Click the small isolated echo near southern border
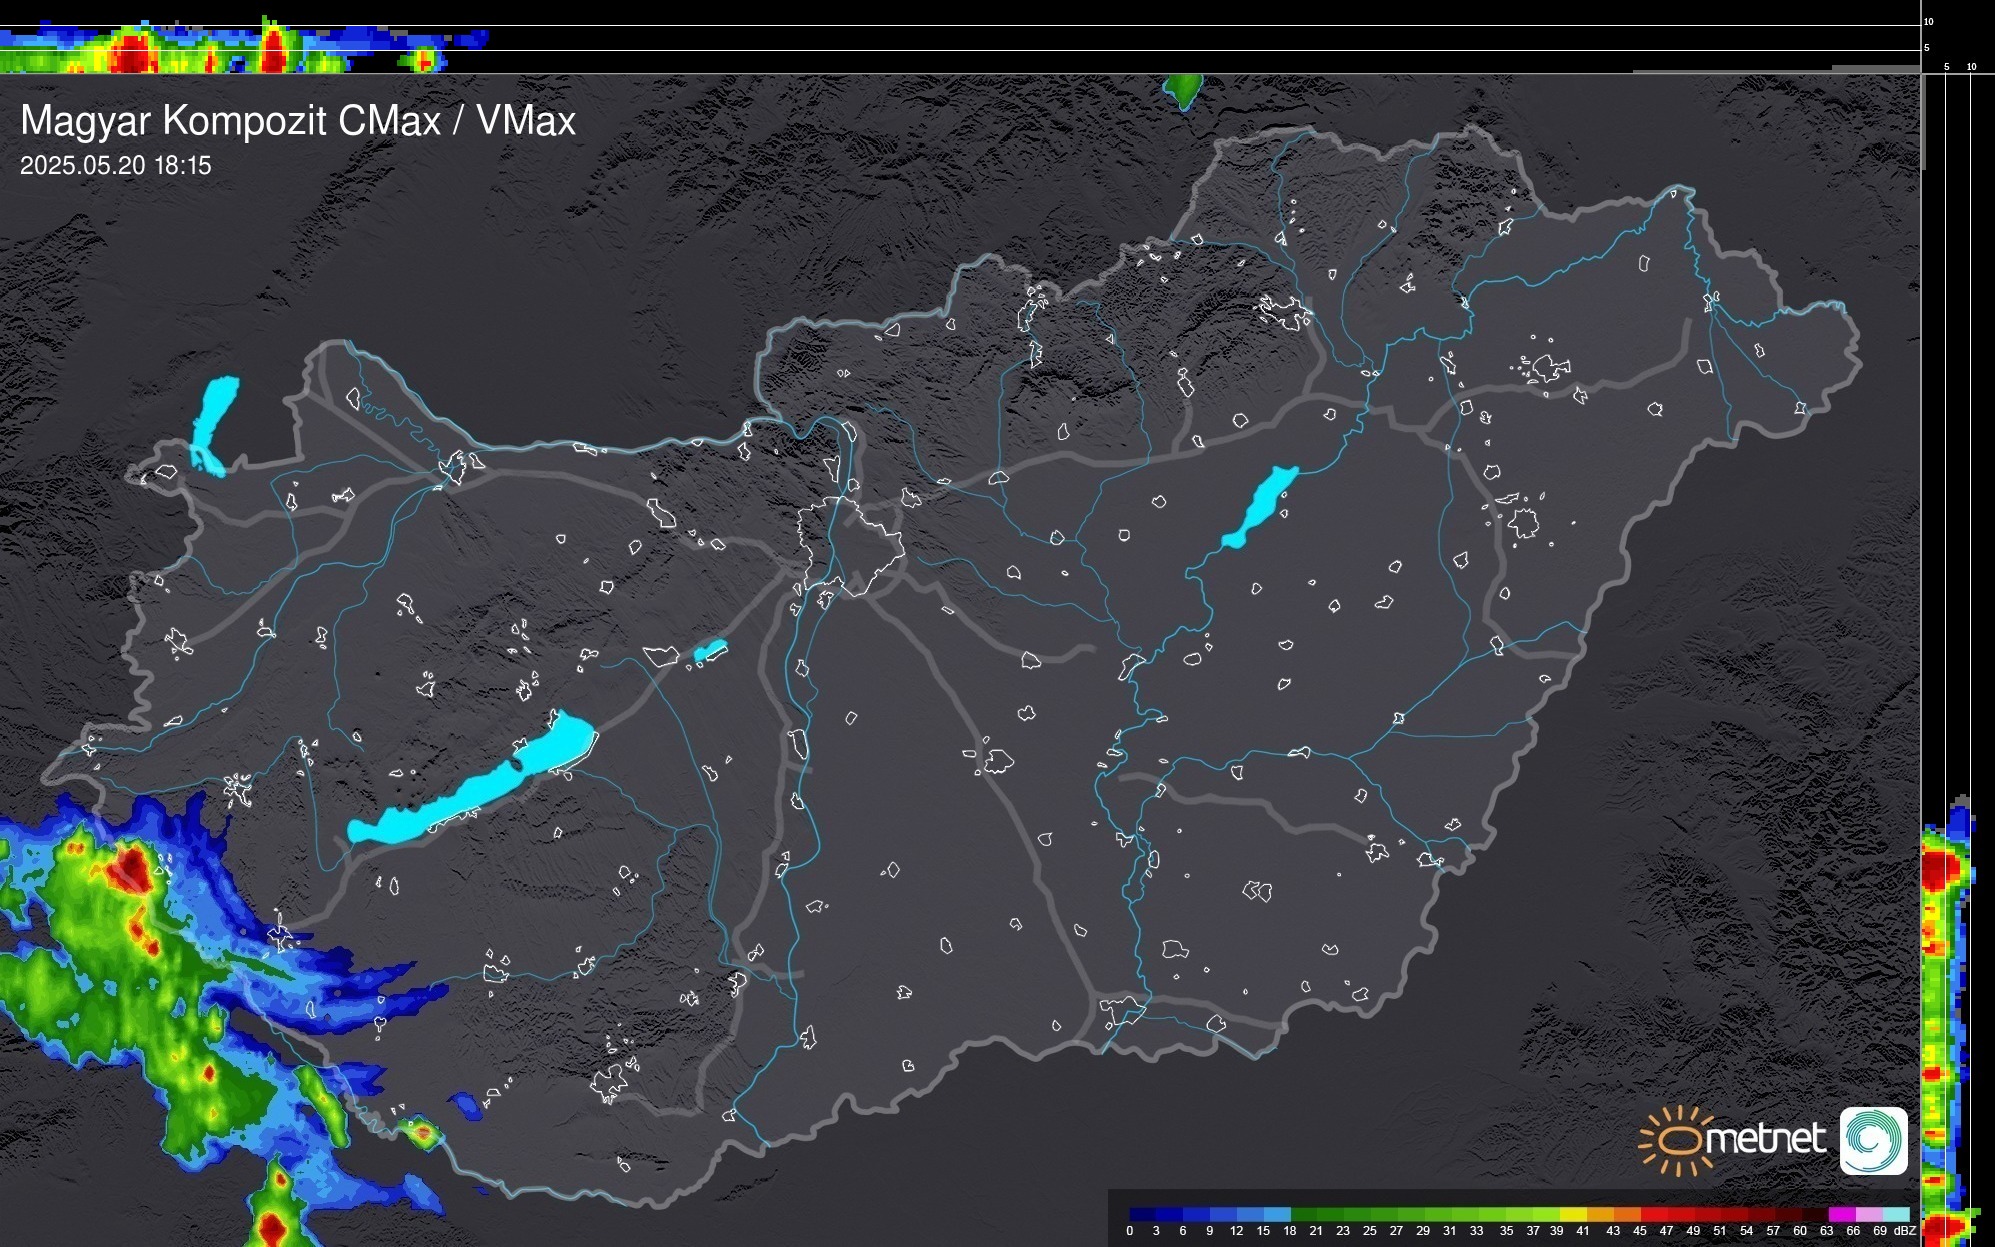Image resolution: width=1995 pixels, height=1247 pixels. (x=422, y=1132)
